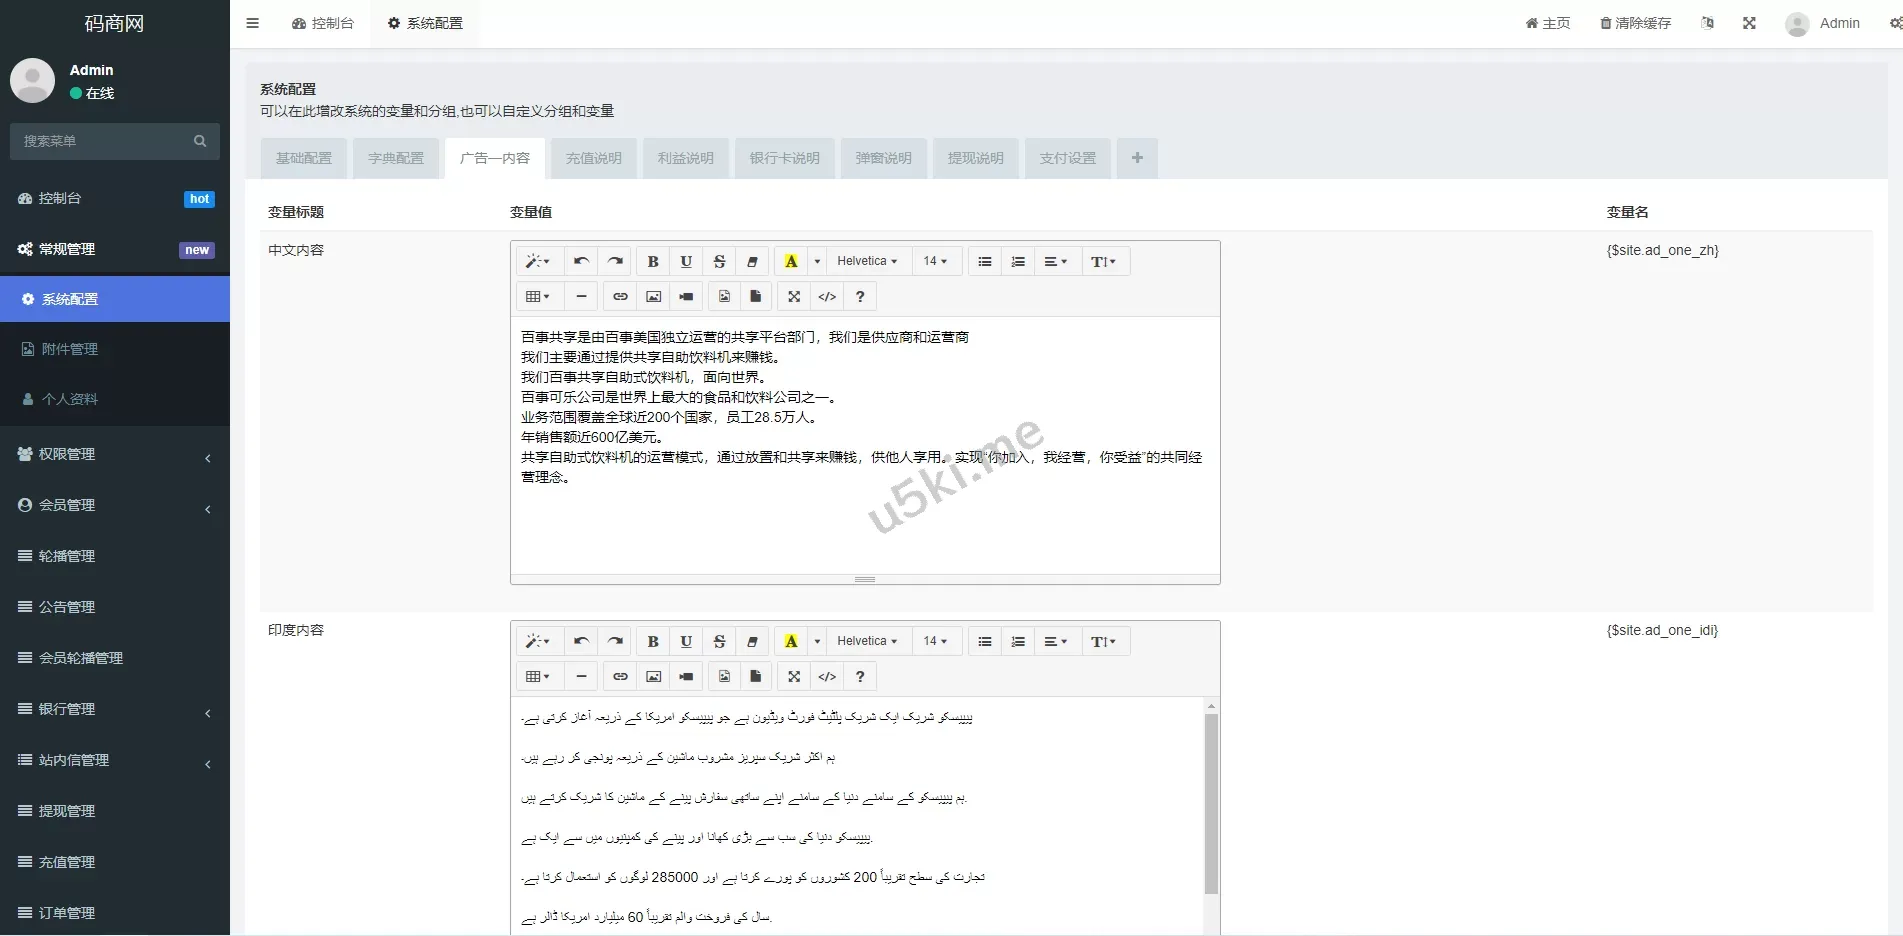Screen dimensions: 1903x936
Task: Toggle fullscreen in the Chinese content editor
Action: tap(794, 297)
